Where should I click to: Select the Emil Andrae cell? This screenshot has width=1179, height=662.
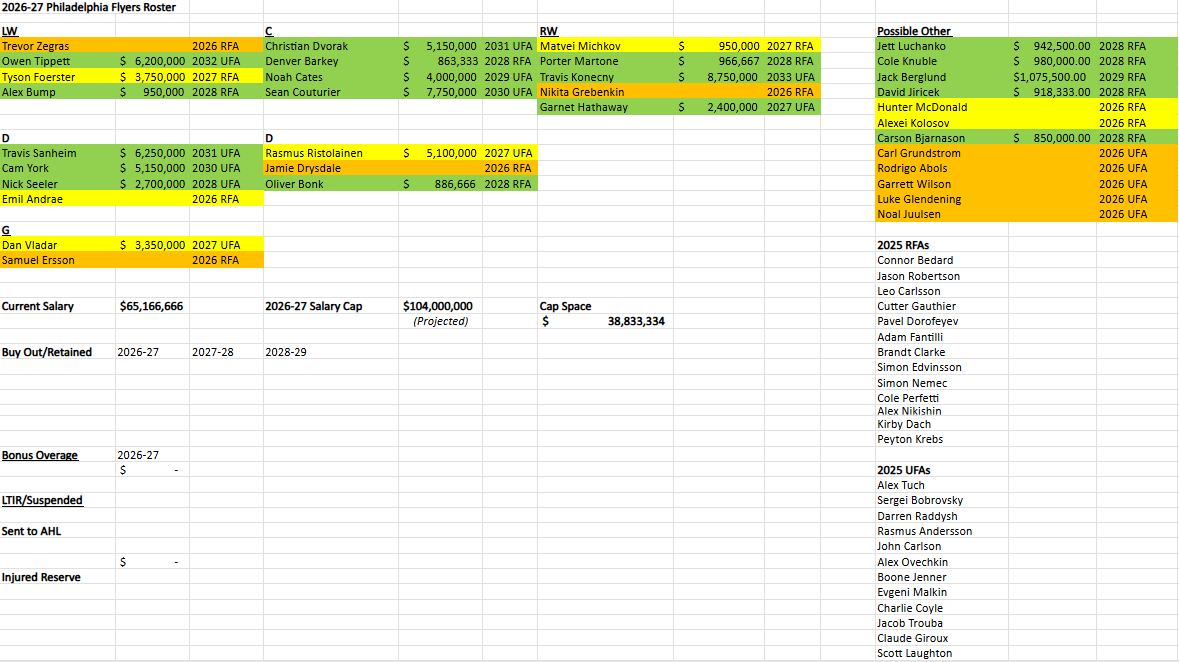pyautogui.click(x=58, y=199)
